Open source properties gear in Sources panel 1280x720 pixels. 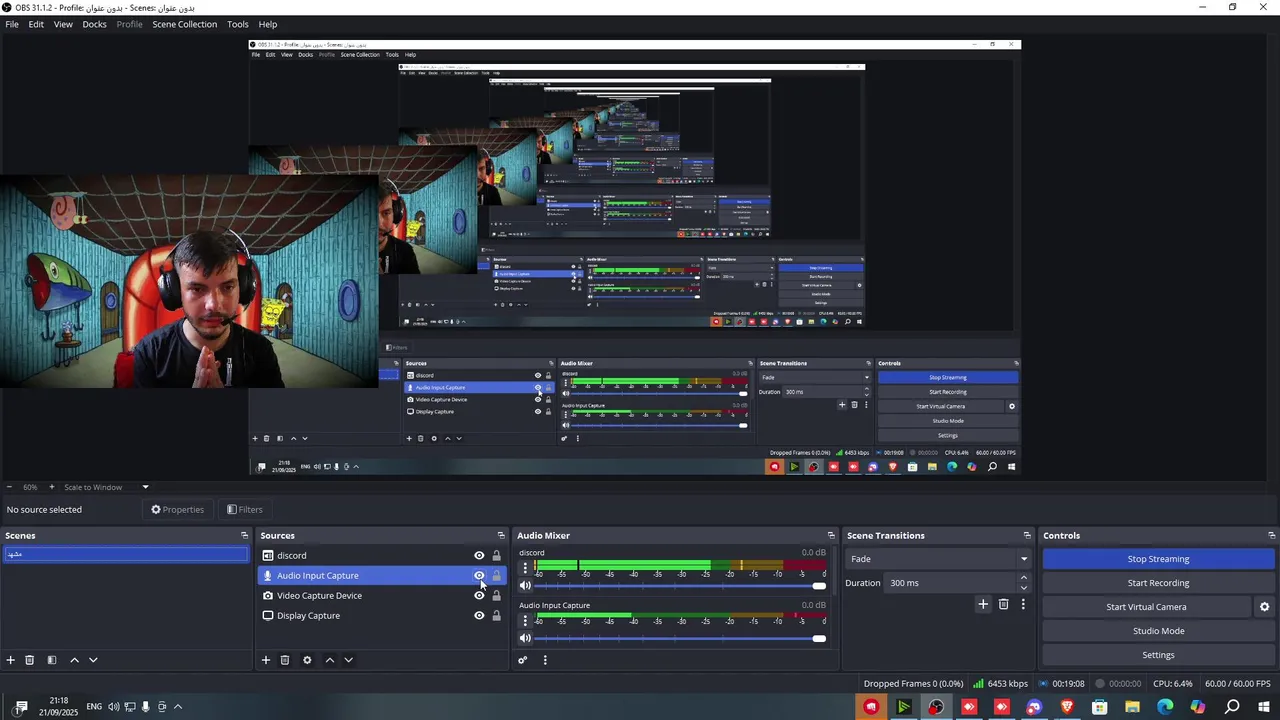coord(307,660)
